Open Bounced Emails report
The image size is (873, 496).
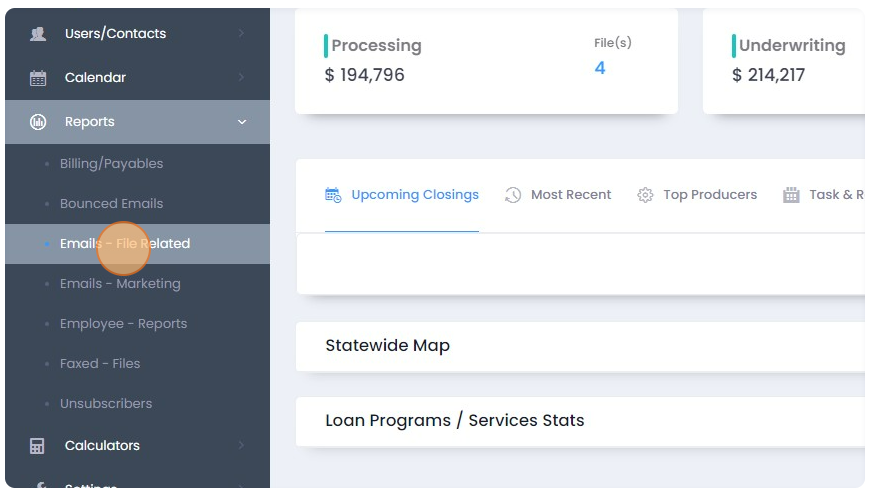(111, 204)
